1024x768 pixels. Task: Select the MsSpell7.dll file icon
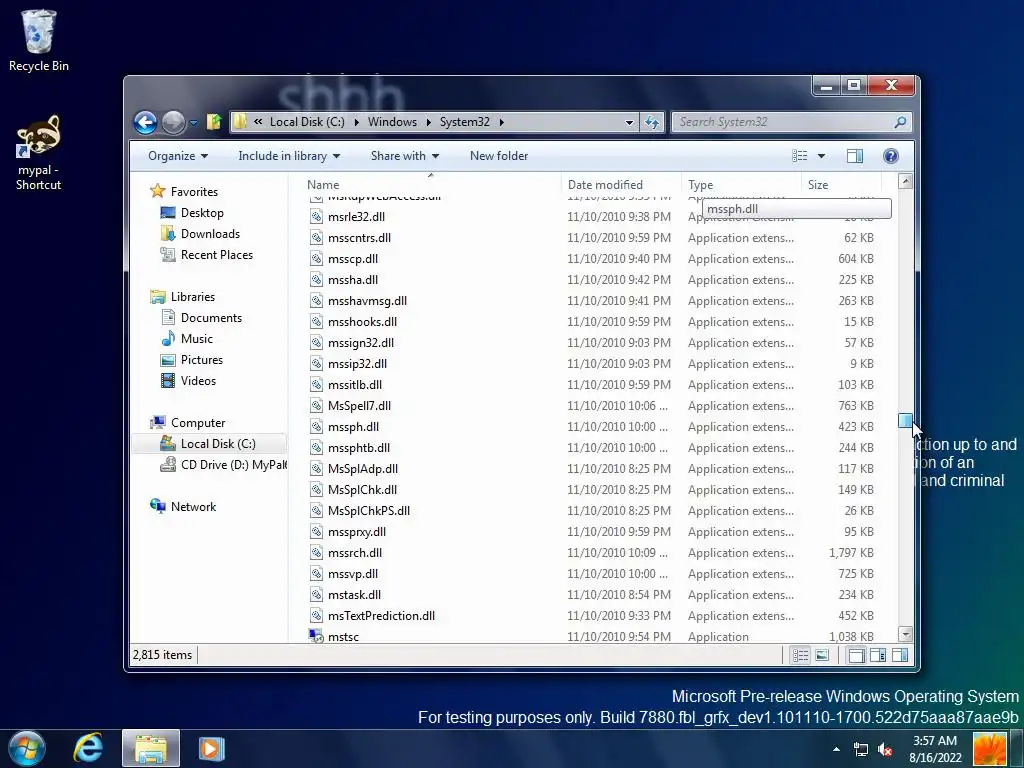point(316,406)
